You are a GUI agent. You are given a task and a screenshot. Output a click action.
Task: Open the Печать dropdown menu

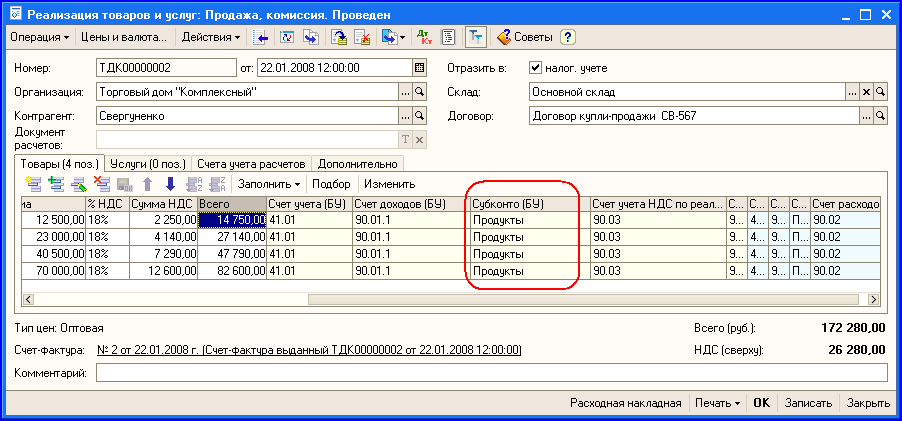[x=717, y=403]
